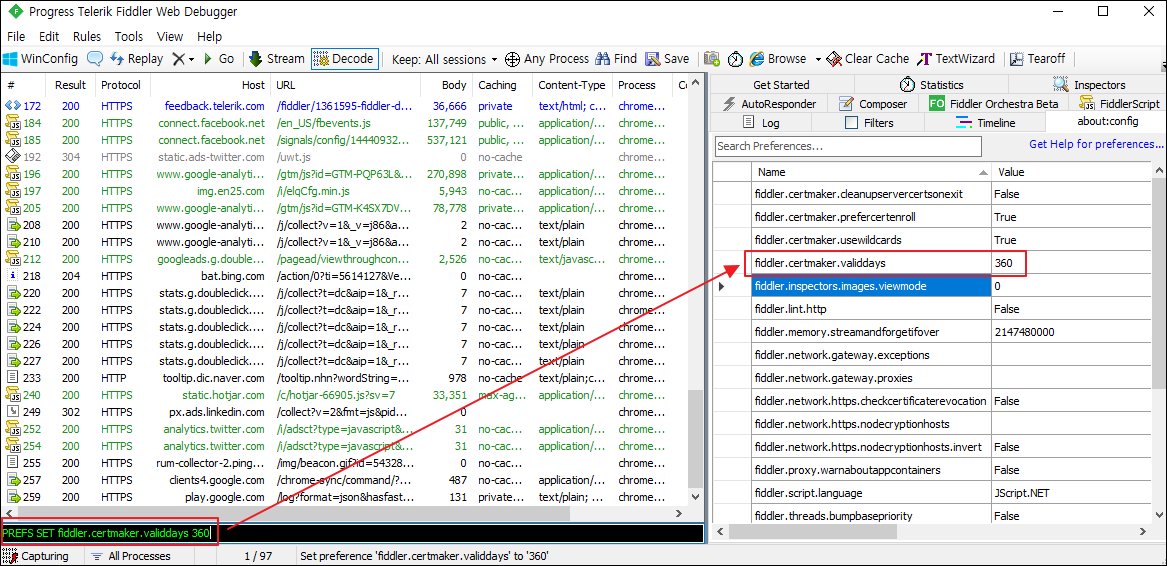Switch to the Get Started tab
The height and width of the screenshot is (566, 1167).
[x=781, y=85]
